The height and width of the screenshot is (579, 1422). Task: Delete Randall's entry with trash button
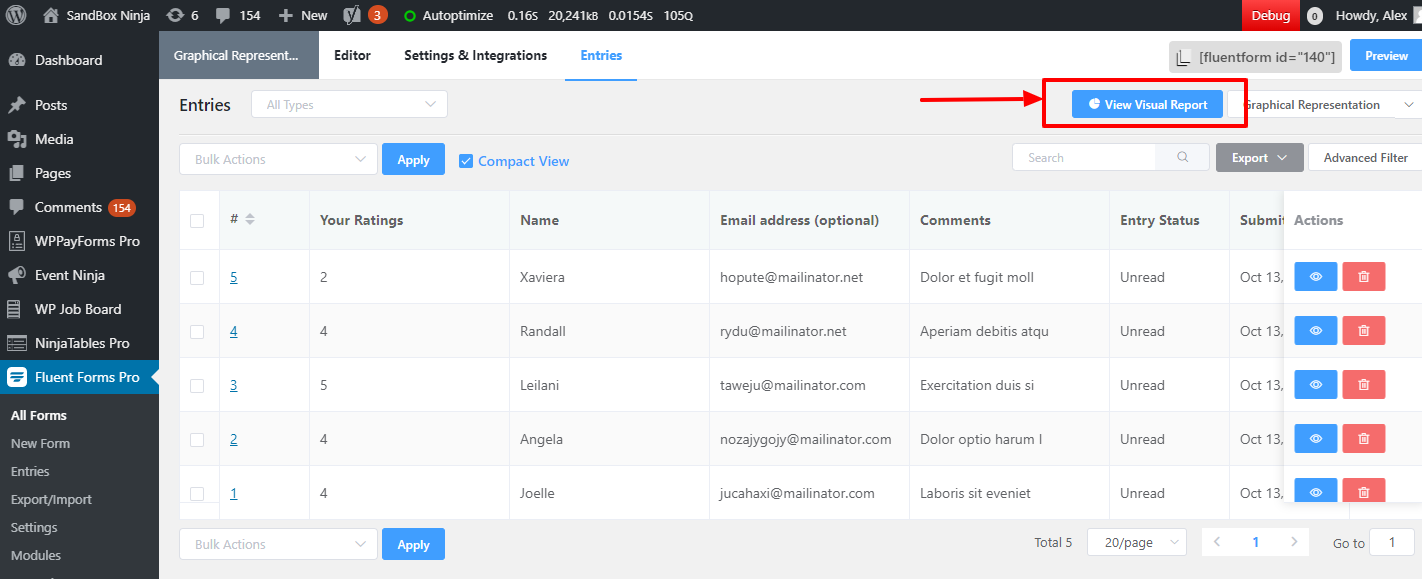coord(1364,331)
